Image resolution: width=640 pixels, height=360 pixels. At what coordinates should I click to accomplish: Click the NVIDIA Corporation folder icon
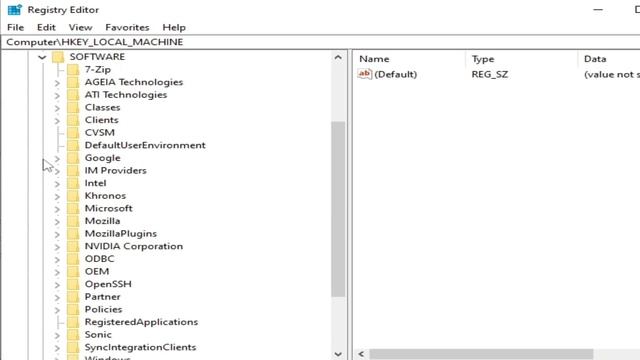click(73, 247)
